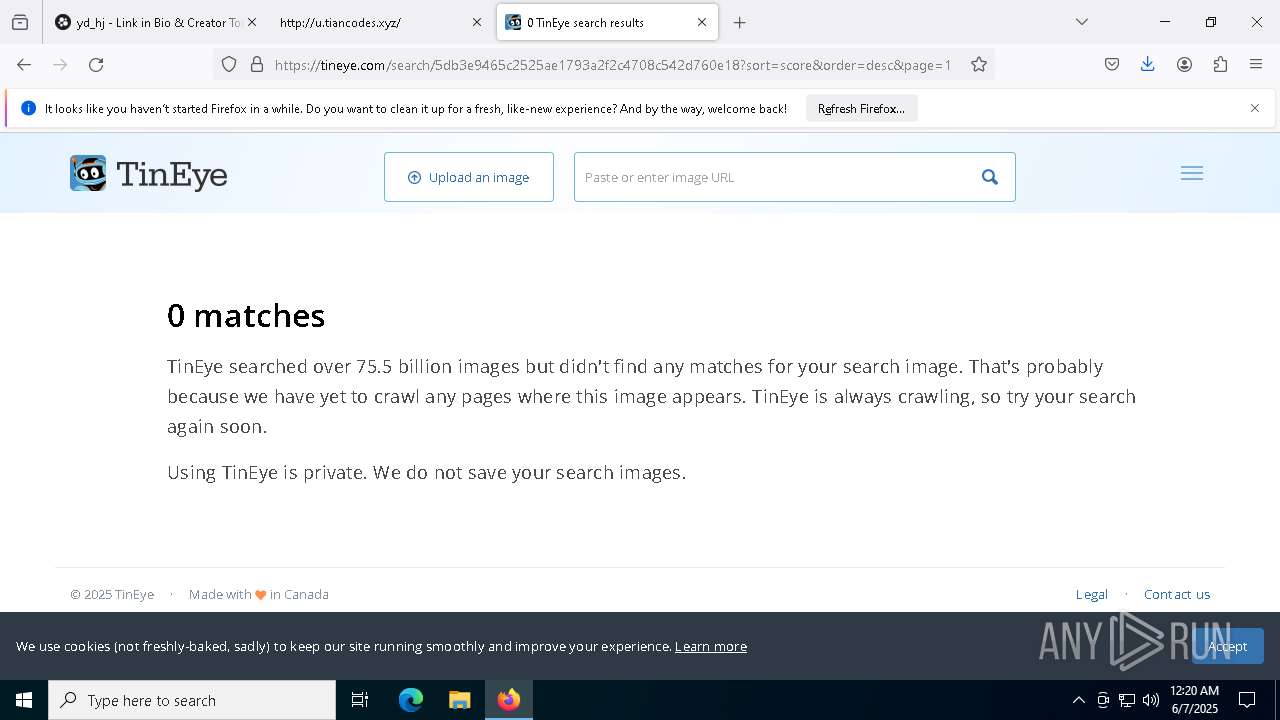Open Windows notification center
1280x720 pixels.
(x=1247, y=700)
